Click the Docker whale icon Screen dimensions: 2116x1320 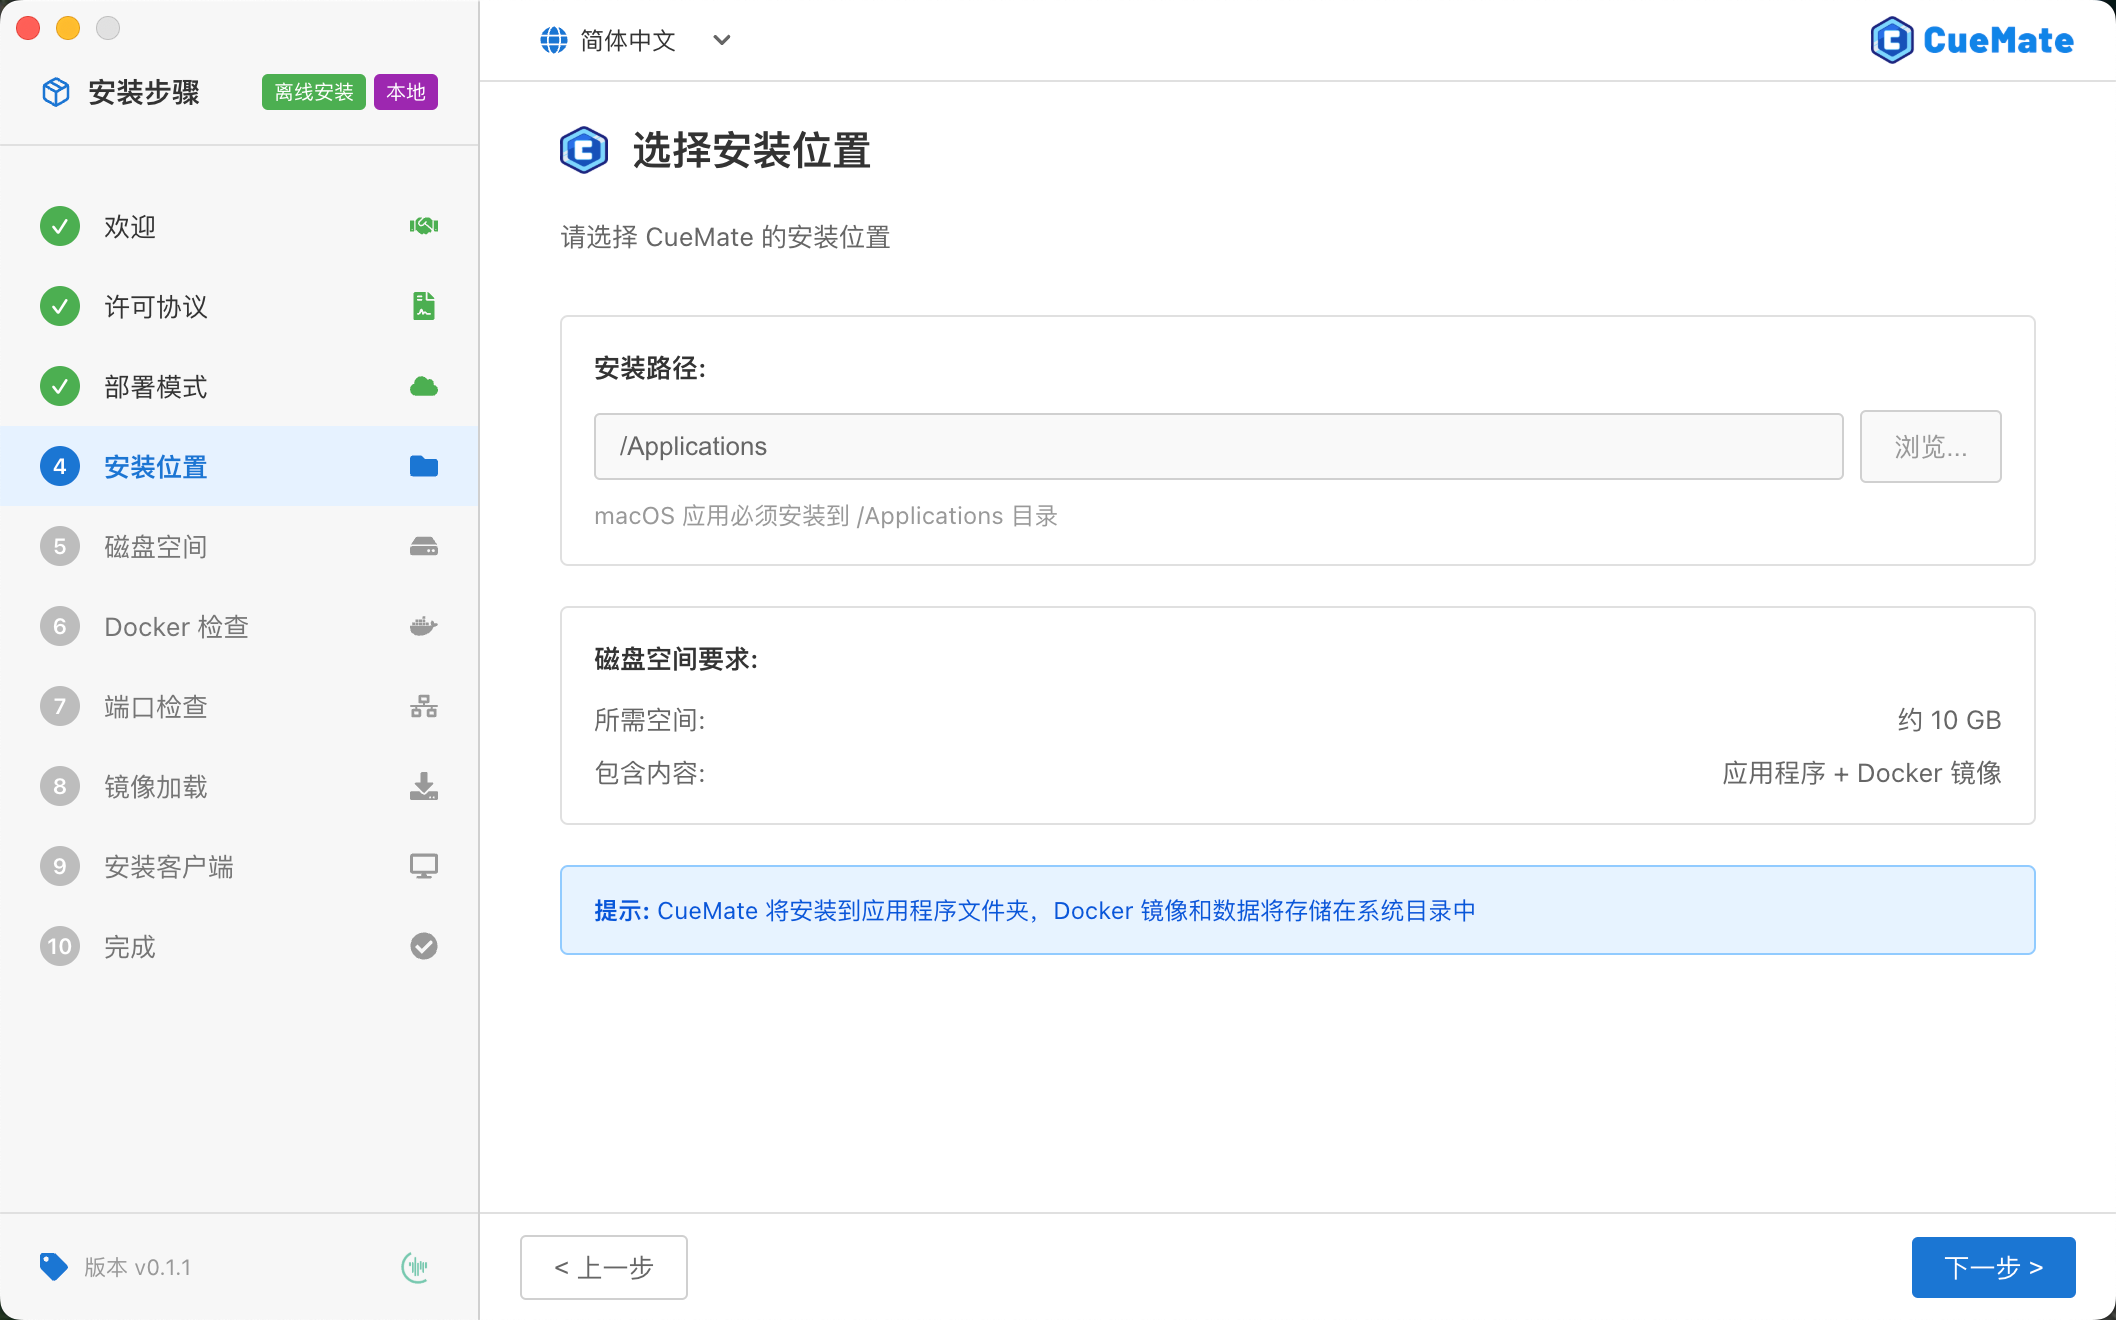coord(423,626)
